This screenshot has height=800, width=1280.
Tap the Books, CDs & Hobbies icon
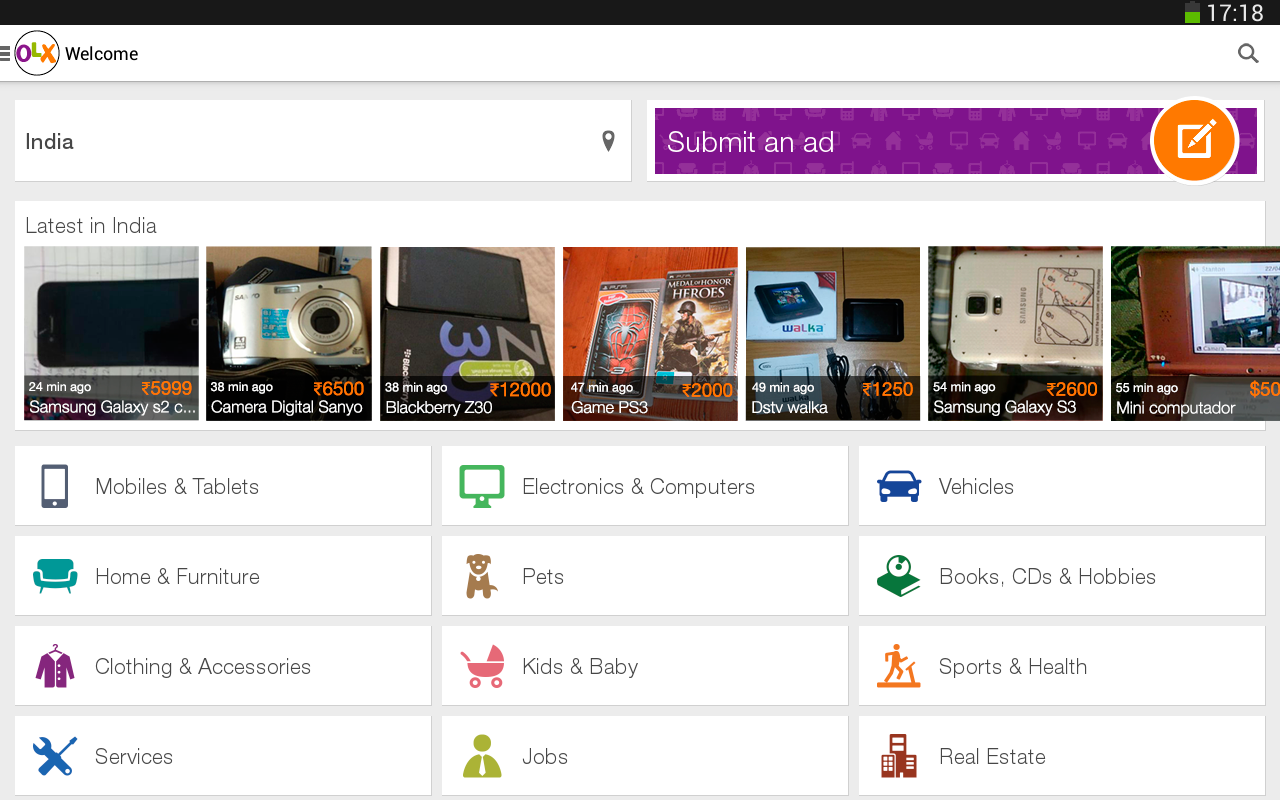click(898, 576)
